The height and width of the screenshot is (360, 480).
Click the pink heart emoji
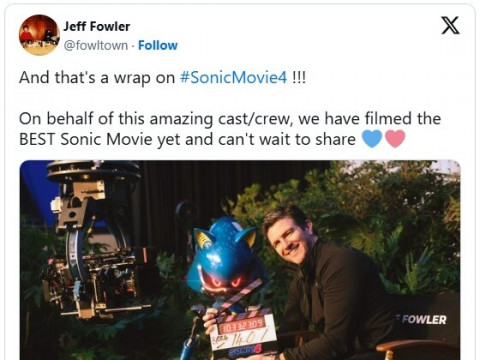pos(395,139)
